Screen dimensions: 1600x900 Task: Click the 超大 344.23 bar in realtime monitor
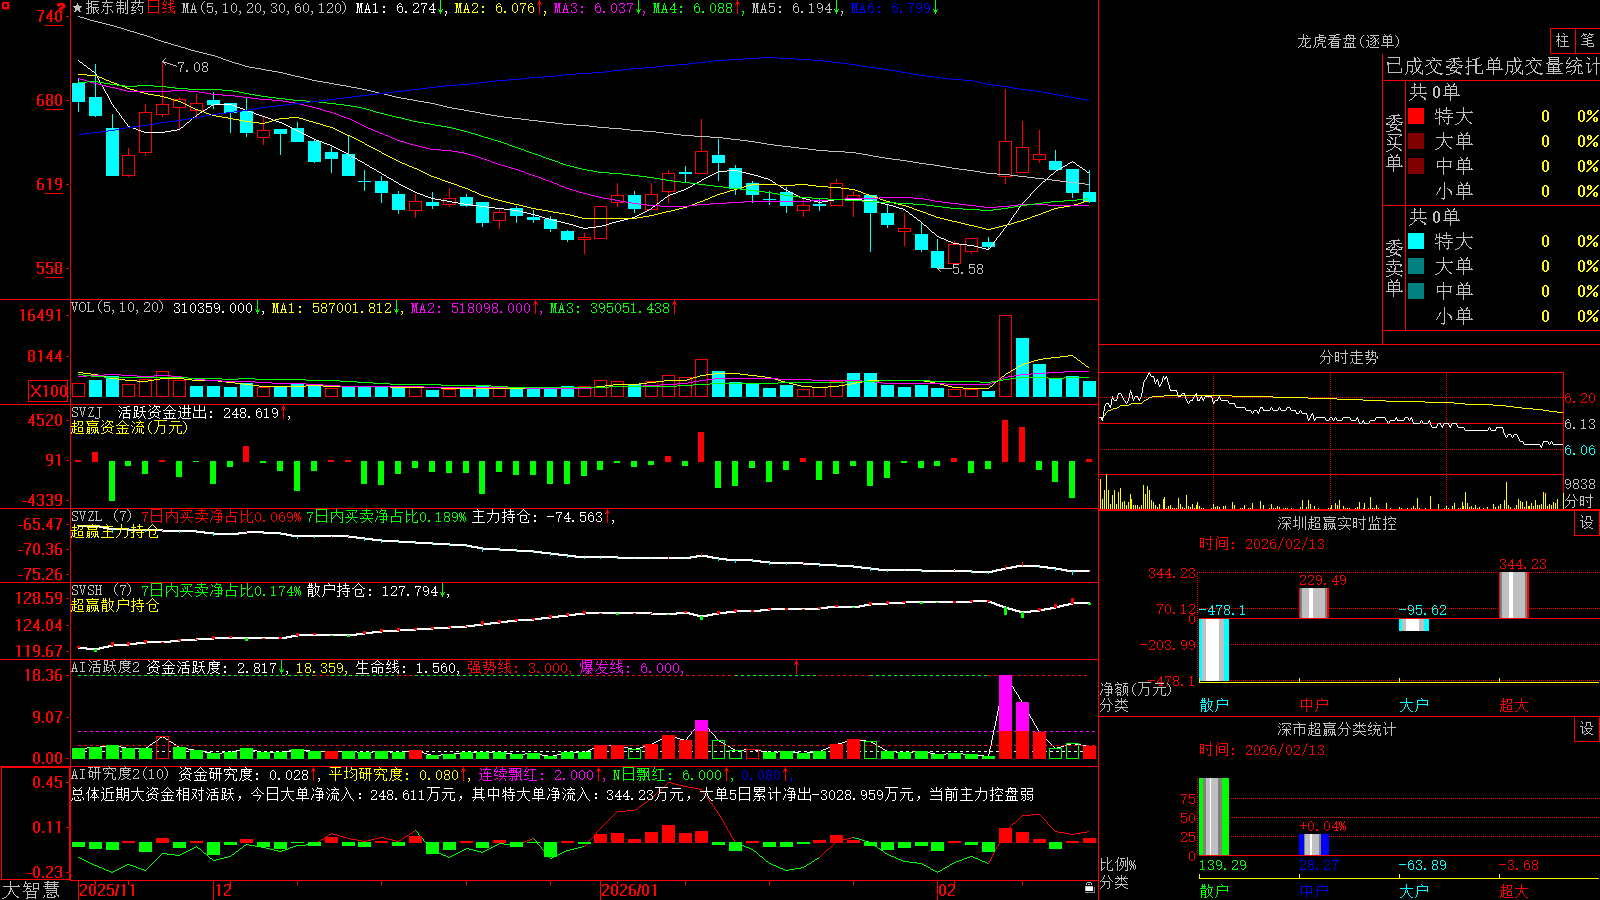point(1514,595)
